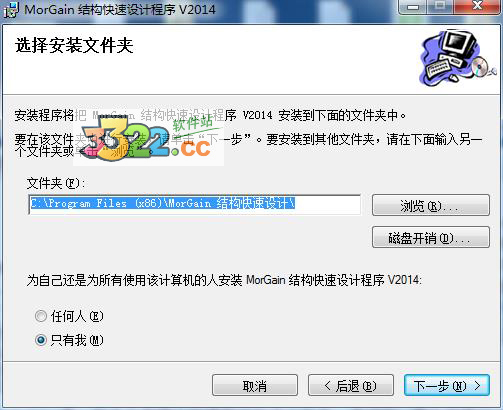The width and height of the screenshot is (503, 410).
Task: Click the window title MorGain 结构快速设计程序 V2014
Action: [120, 9]
